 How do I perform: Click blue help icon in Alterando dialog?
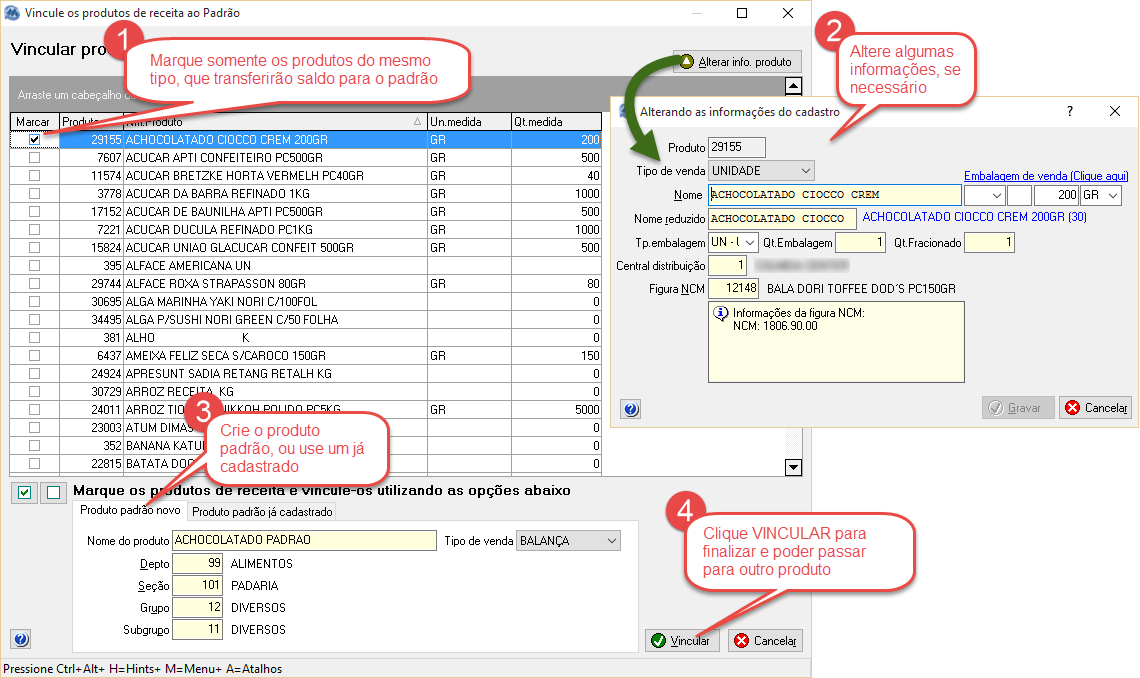pos(631,409)
